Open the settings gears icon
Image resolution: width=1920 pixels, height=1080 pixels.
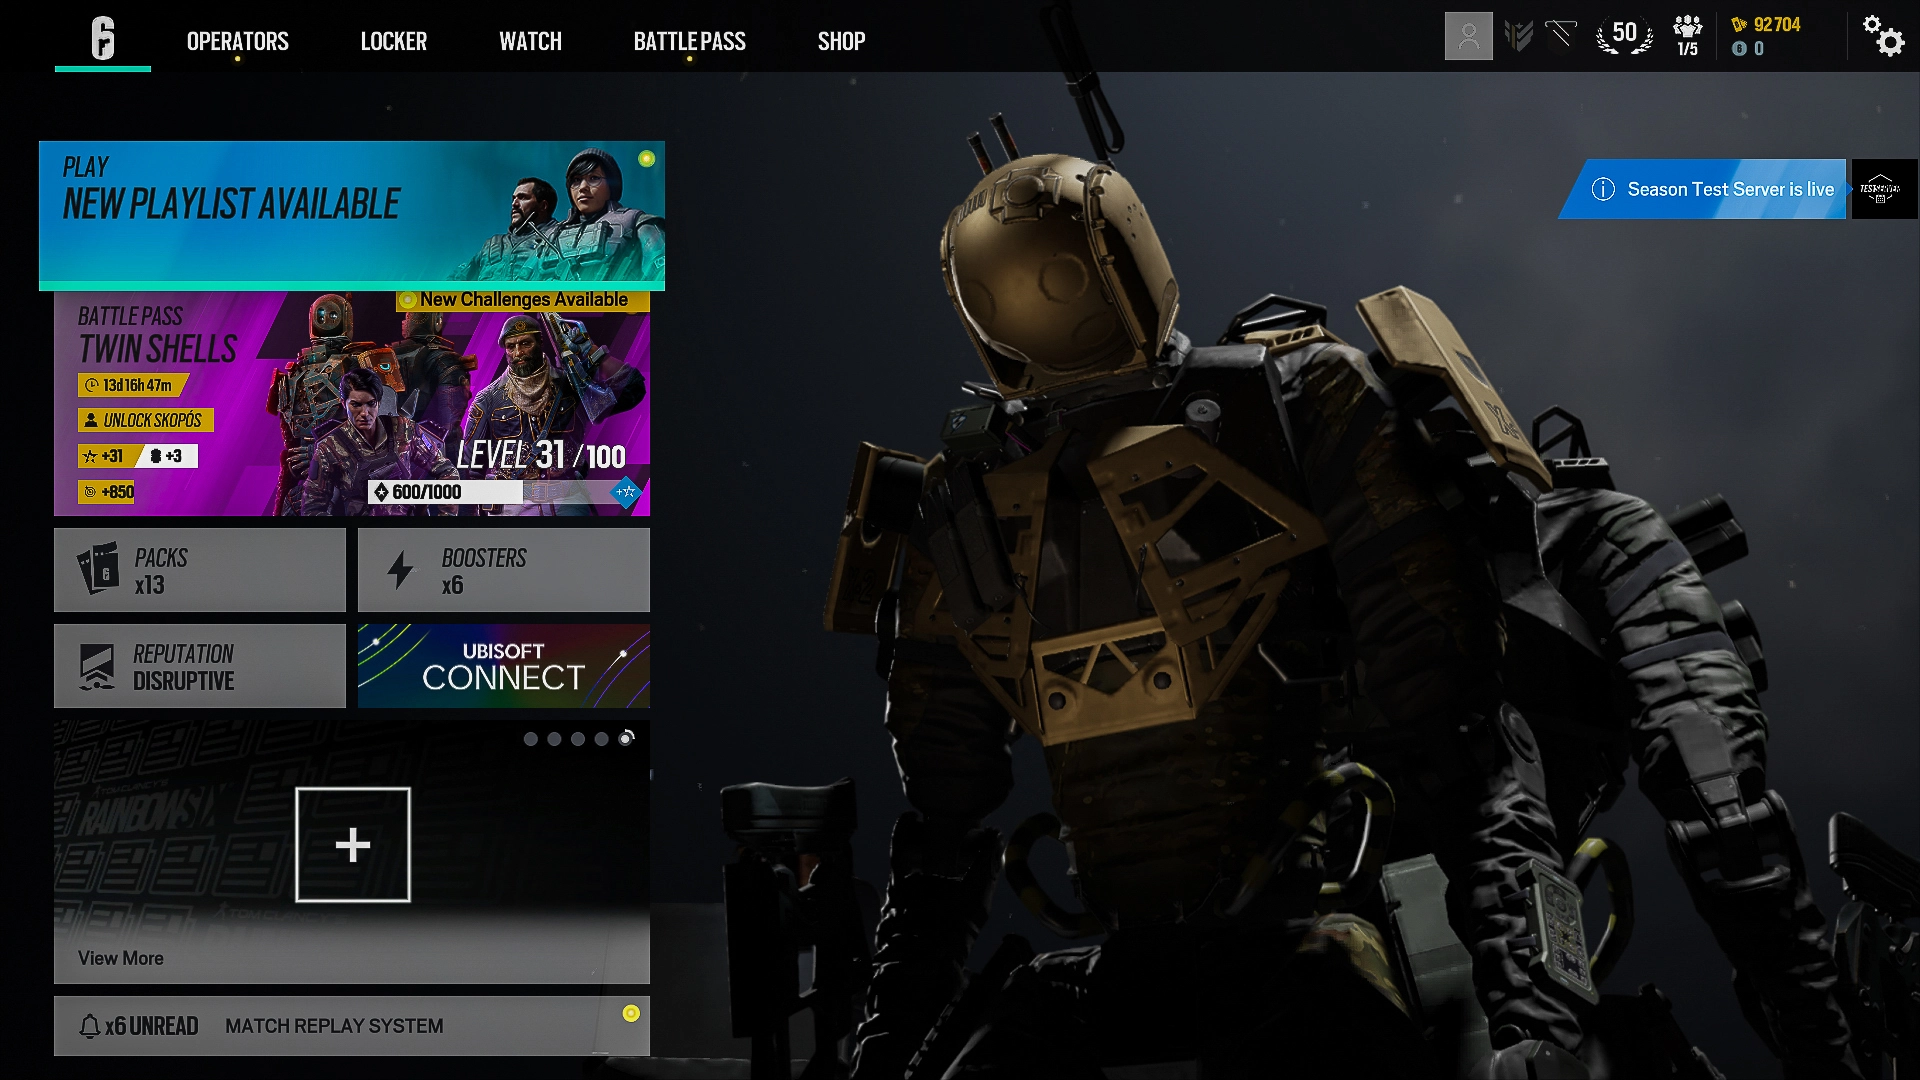[x=1883, y=36]
